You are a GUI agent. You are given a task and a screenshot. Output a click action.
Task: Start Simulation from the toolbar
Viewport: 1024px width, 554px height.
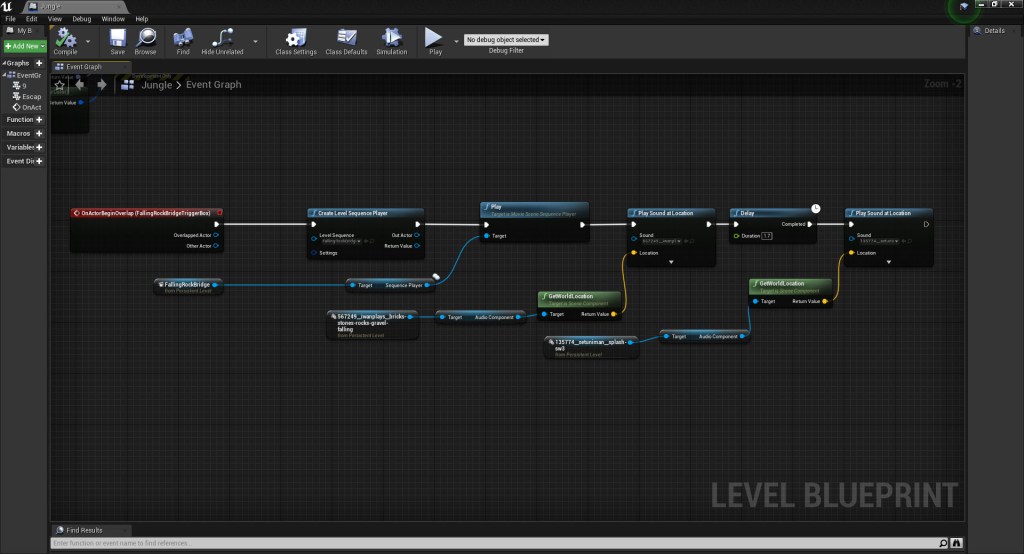(x=392, y=38)
